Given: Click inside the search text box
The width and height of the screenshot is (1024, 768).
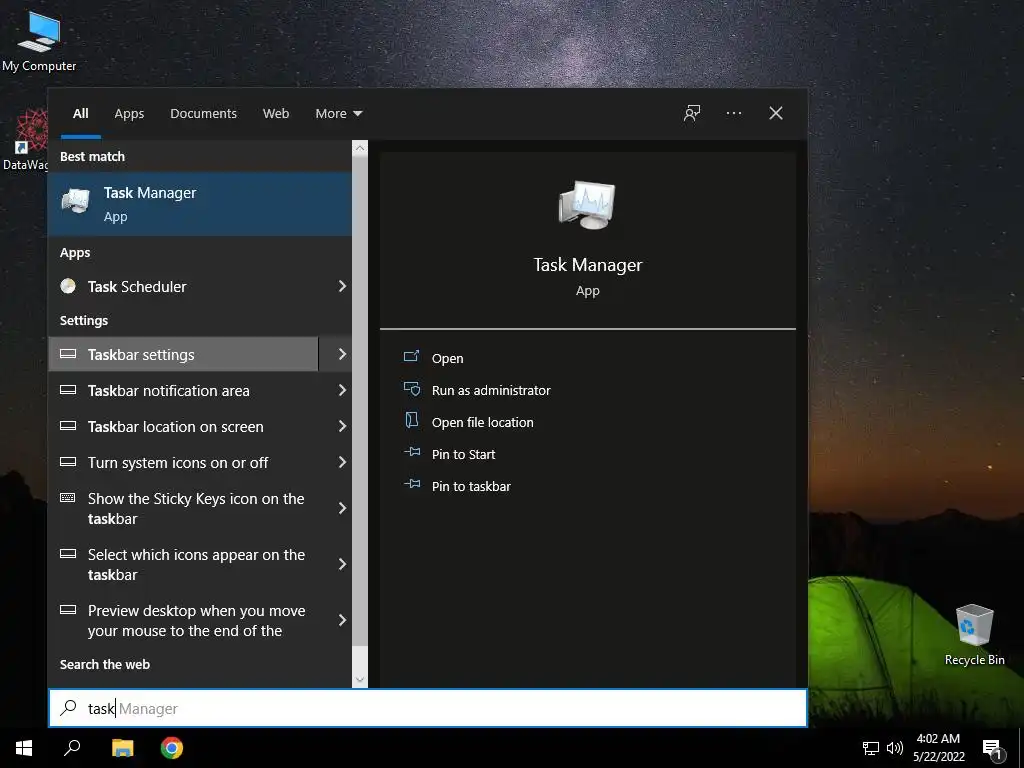Looking at the screenshot, I should [x=428, y=708].
